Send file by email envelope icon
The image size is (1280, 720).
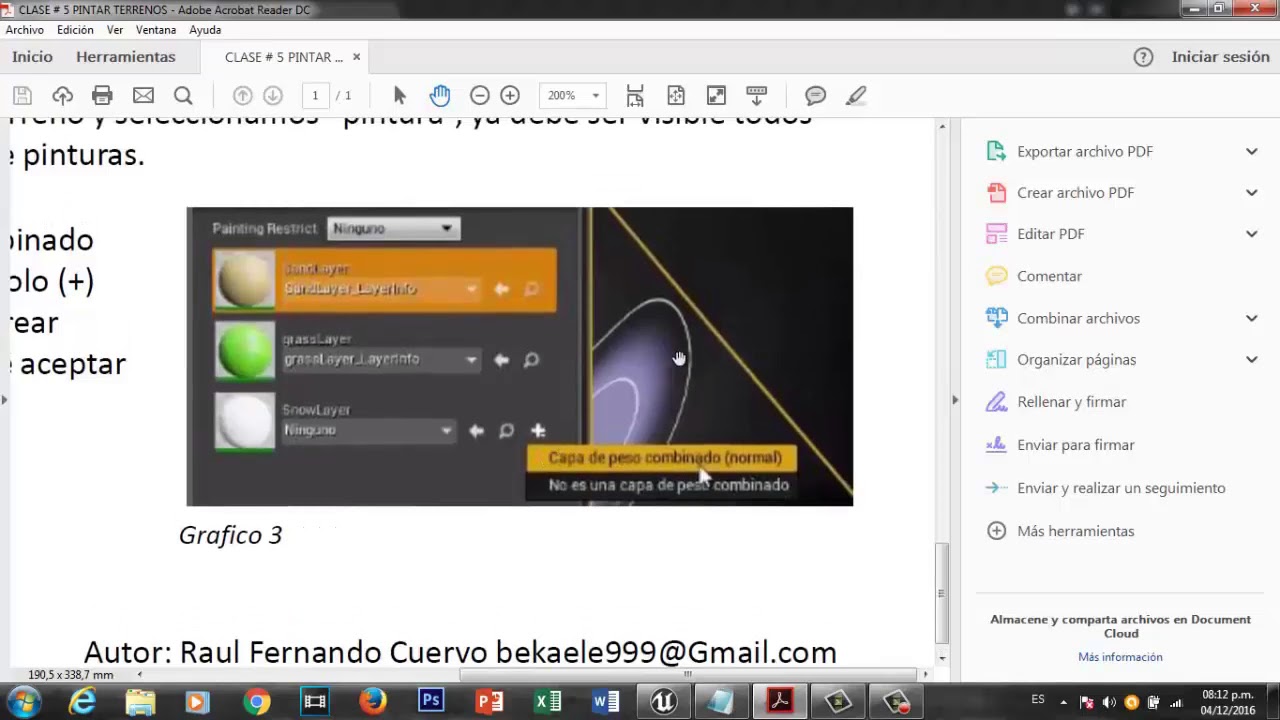coord(143,96)
